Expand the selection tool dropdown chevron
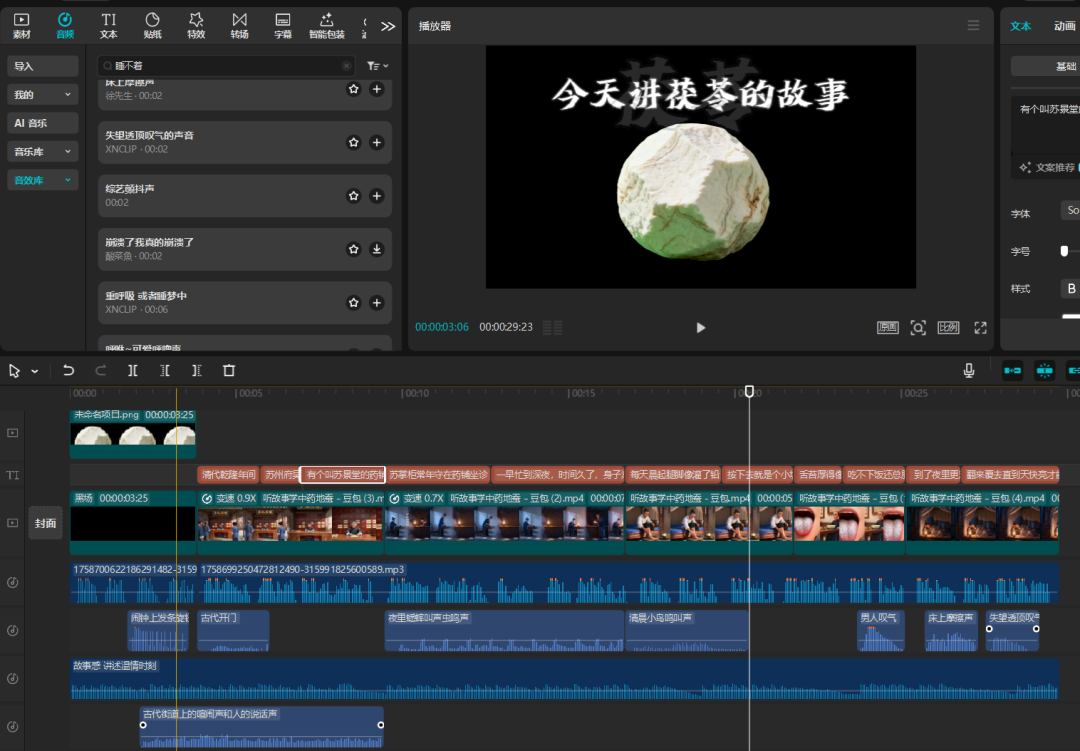This screenshot has width=1080, height=751. (x=33, y=370)
